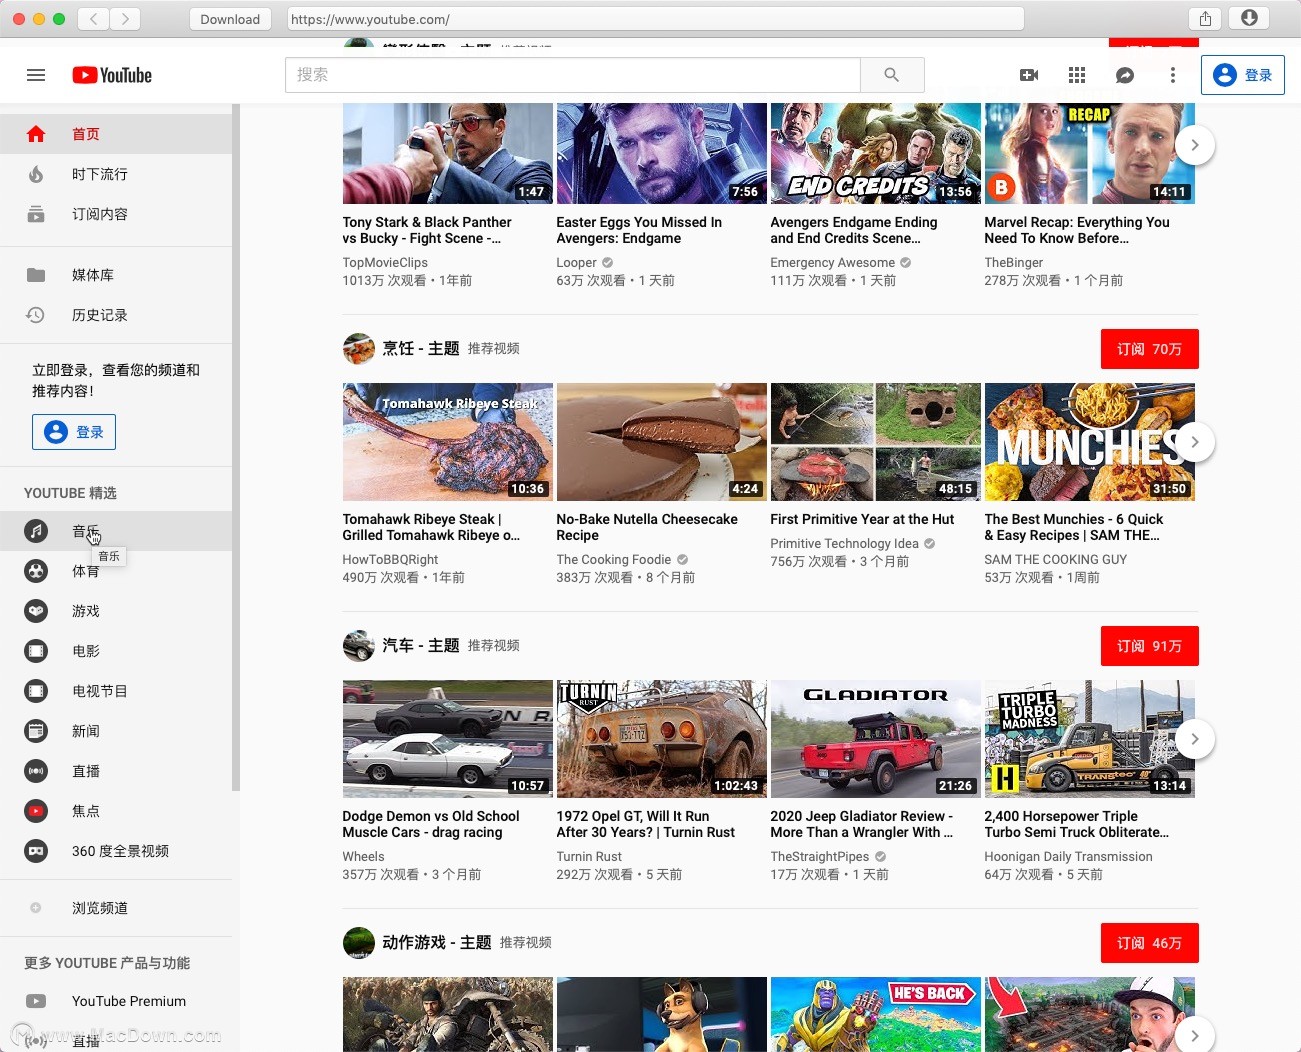Screen dimensions: 1301x1052
Task: Subscribe to 动作游戏 topic channel
Action: coord(1149,943)
